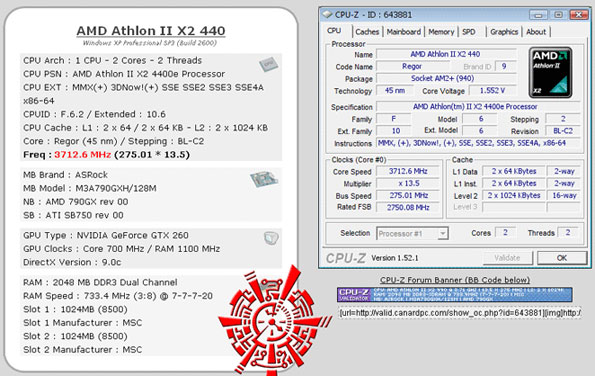Open the Processor #1 selection dropdown
Viewport: 595px width, 376px height.
[412, 233]
